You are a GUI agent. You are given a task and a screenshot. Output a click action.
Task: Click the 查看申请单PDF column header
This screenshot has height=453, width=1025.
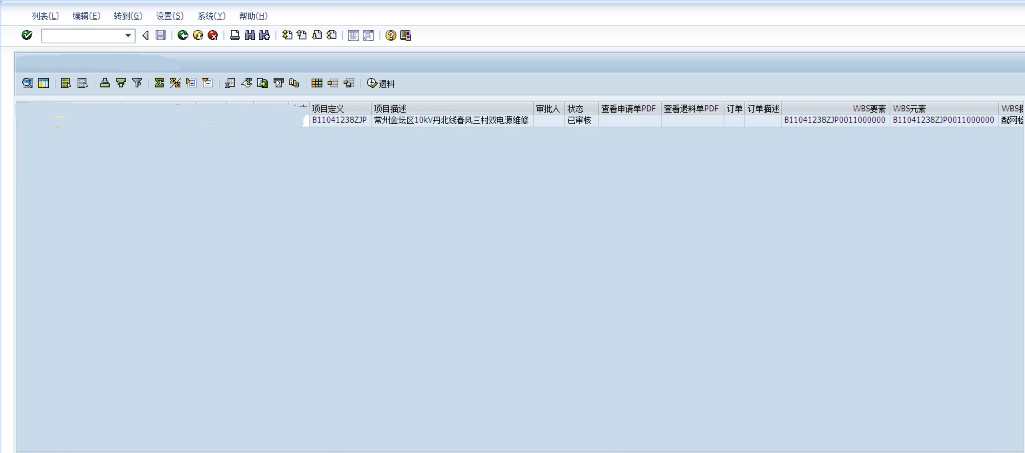pyautogui.click(x=629, y=108)
